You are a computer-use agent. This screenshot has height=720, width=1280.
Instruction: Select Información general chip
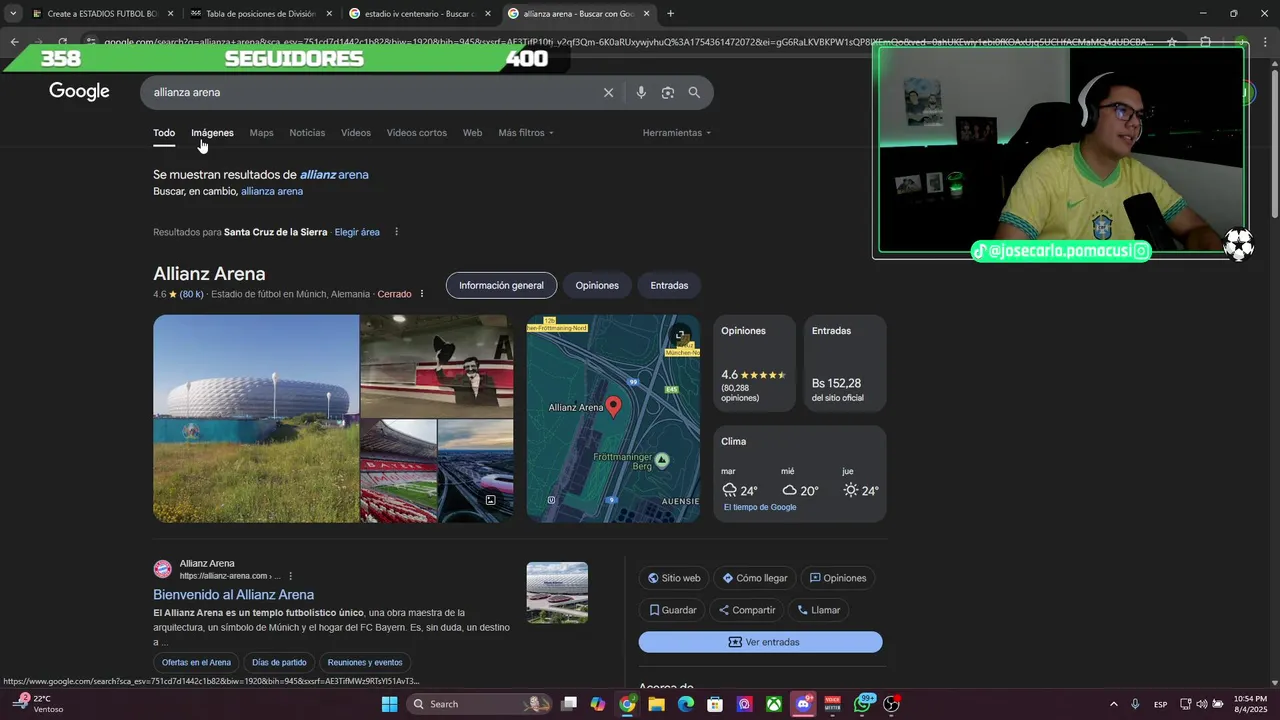click(501, 285)
